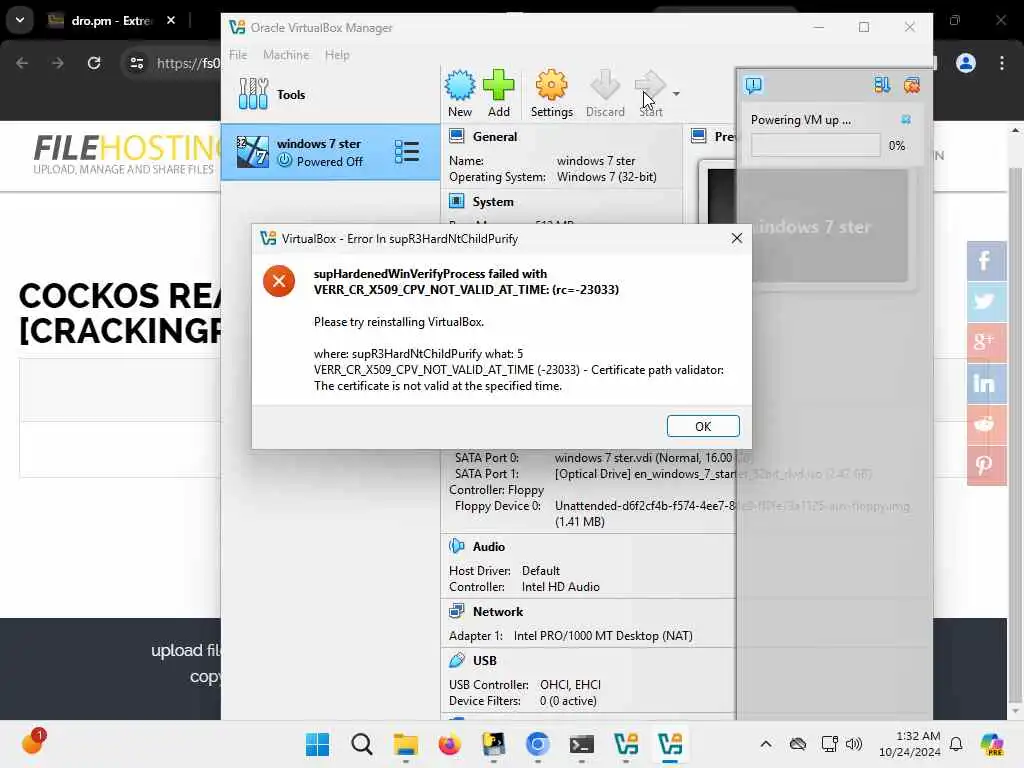Share page on Twitter in browser
Viewport: 1024px width, 768px height.
pos(986,302)
